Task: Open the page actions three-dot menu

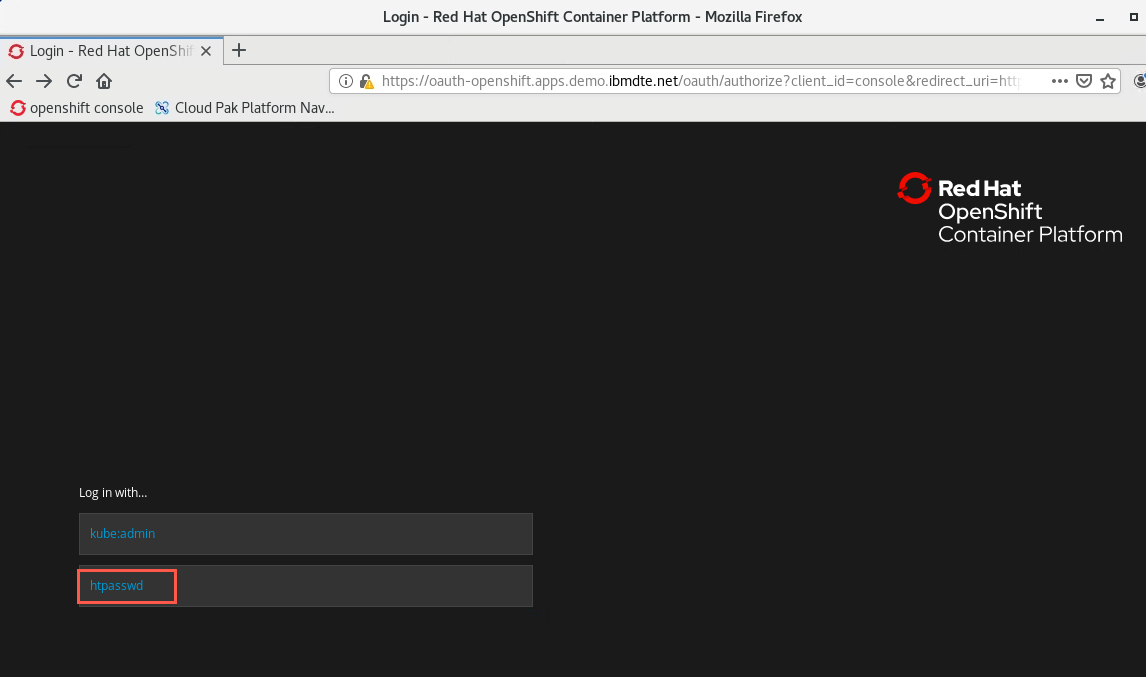Action: click(1060, 81)
